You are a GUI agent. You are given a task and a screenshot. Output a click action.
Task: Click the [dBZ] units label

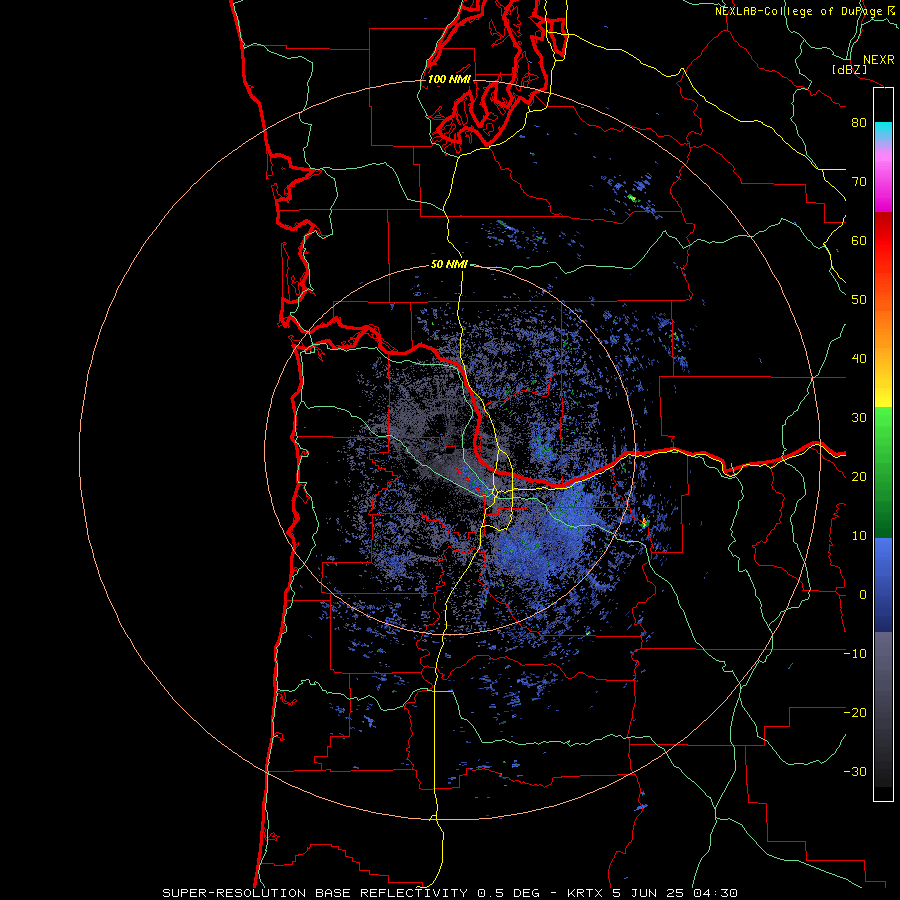849,70
